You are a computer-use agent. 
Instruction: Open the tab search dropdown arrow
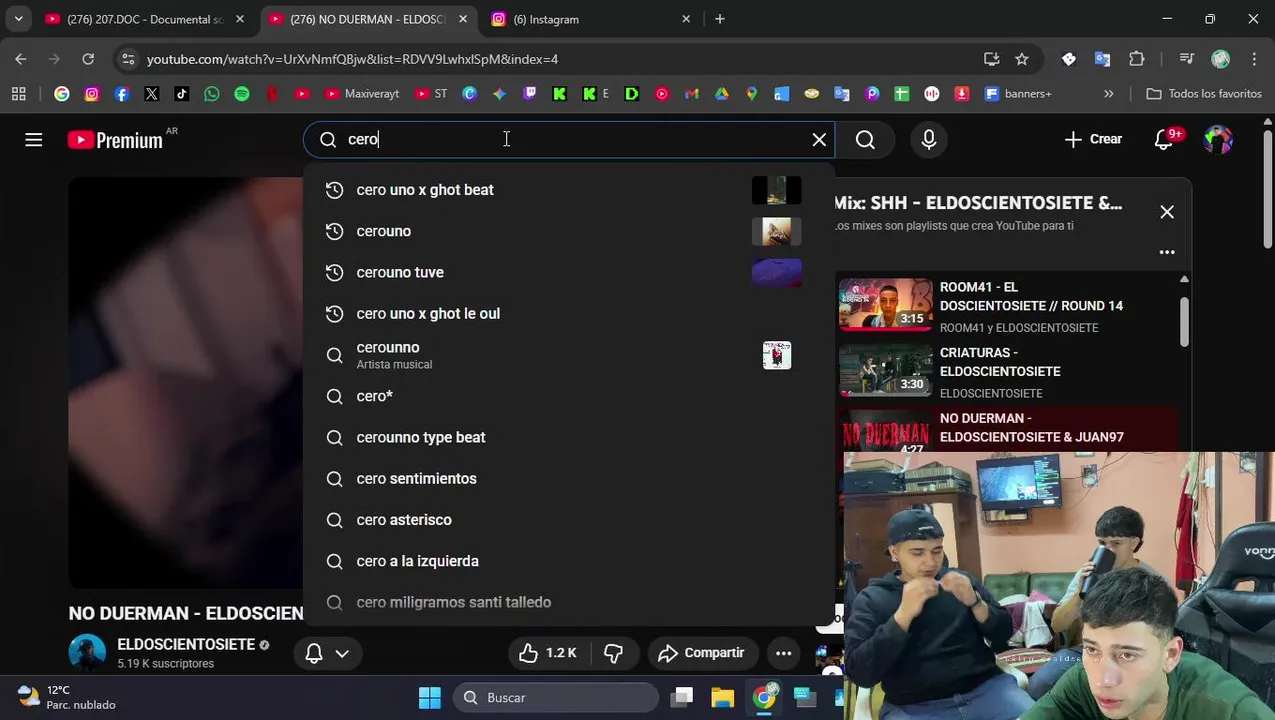(x=18, y=19)
